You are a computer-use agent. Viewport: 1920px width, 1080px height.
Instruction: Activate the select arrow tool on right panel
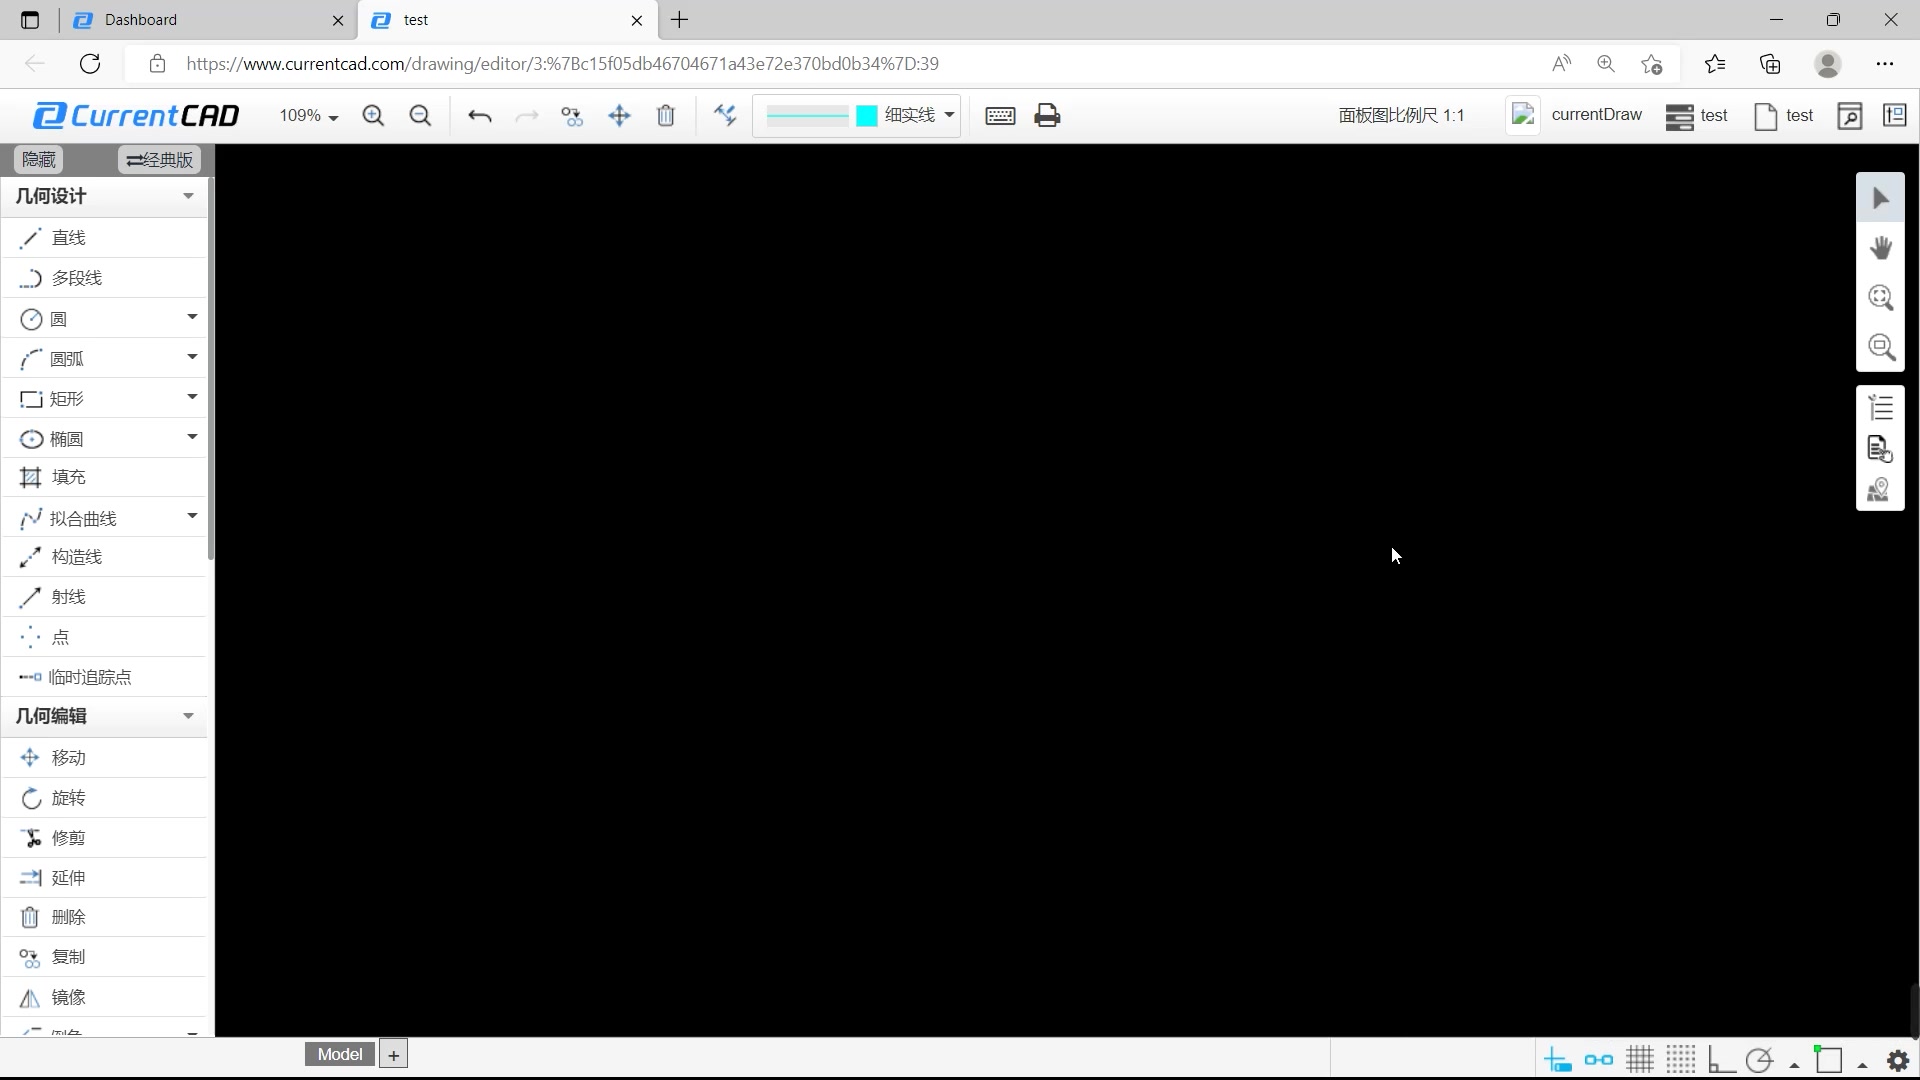[x=1881, y=198]
